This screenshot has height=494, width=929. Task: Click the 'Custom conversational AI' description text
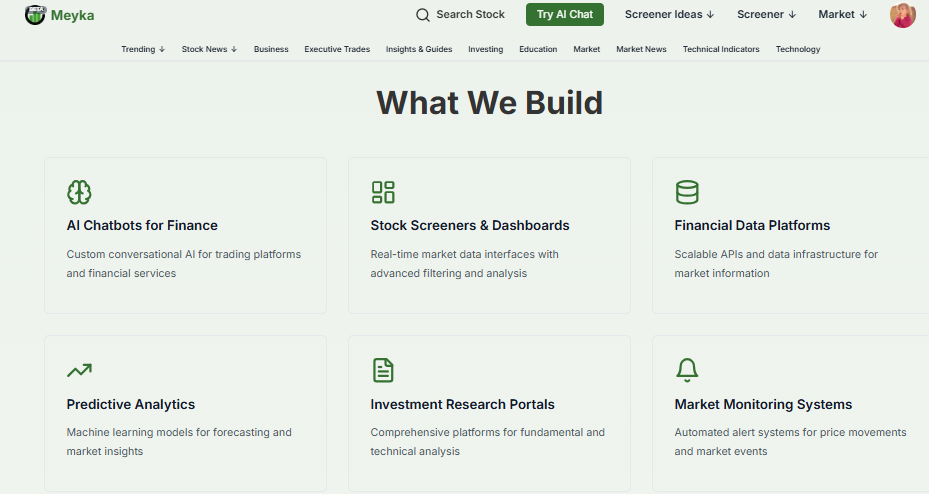coord(184,264)
